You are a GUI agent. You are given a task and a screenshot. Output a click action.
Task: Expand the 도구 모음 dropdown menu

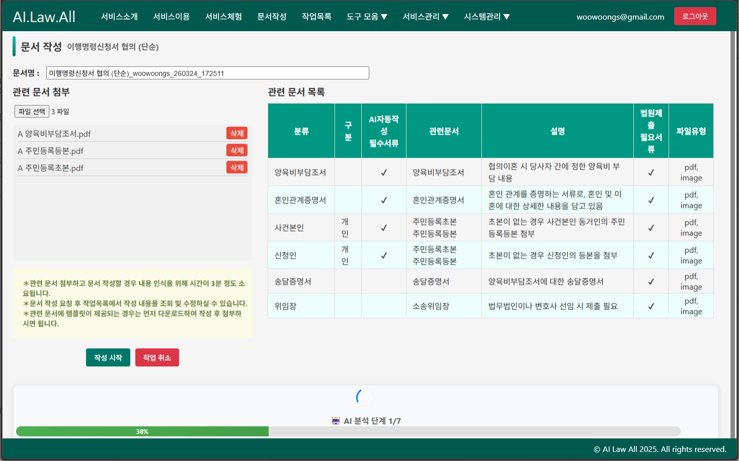tap(367, 16)
